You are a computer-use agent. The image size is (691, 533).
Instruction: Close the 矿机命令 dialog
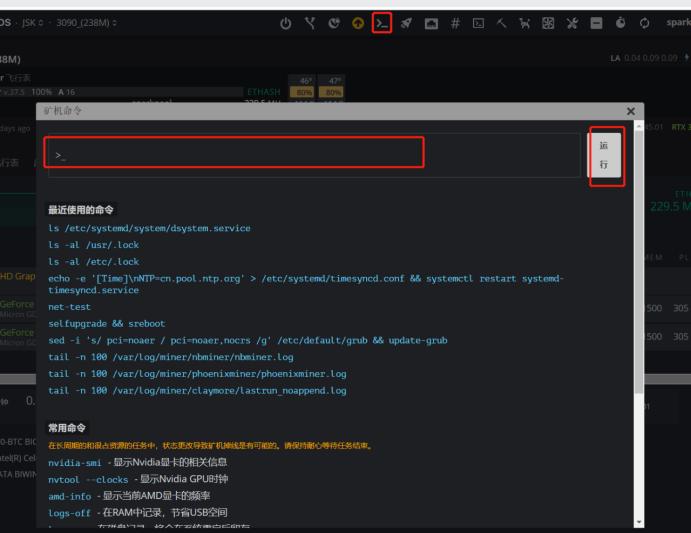630,112
